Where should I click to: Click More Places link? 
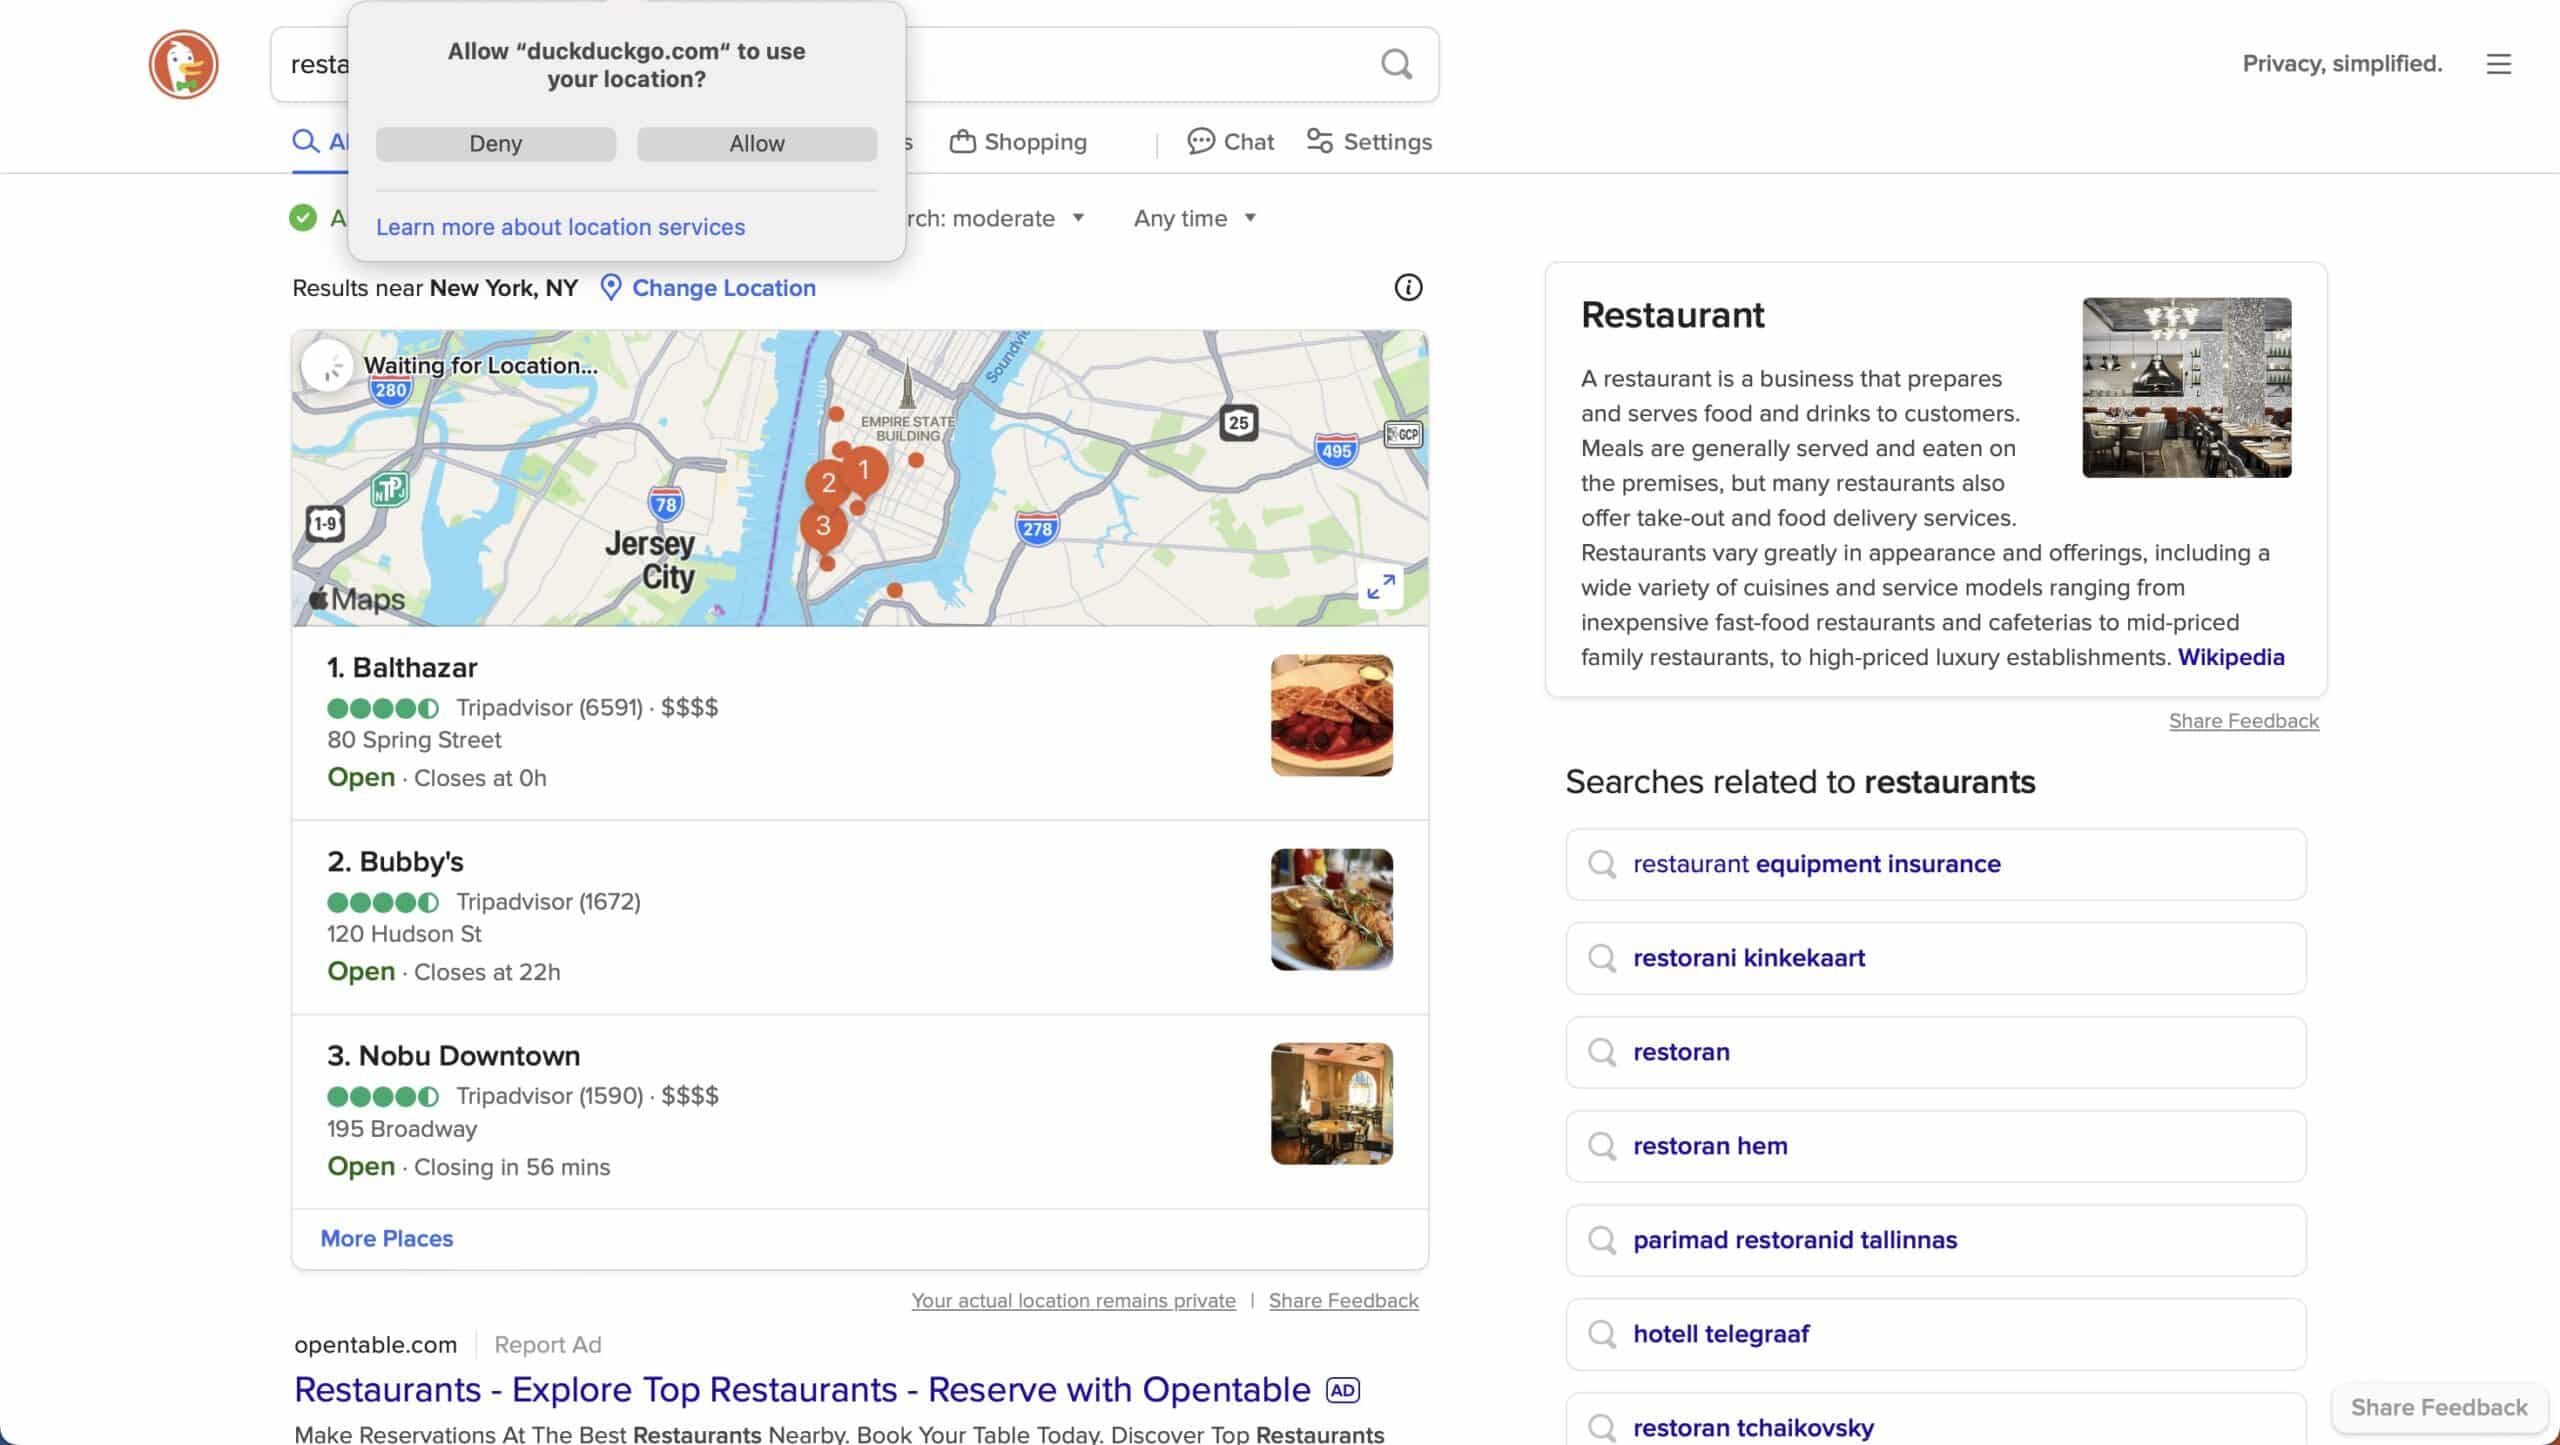(x=387, y=1238)
